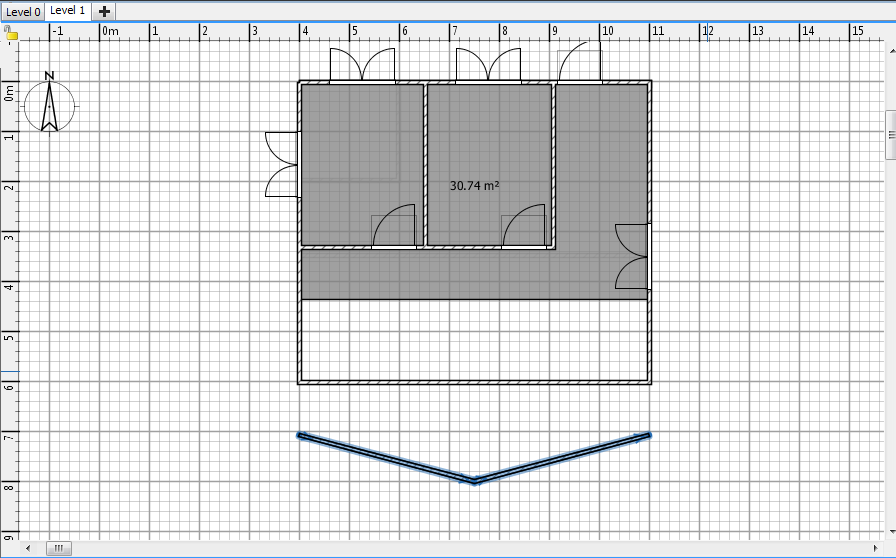Select the north compass rose
Screen dimensions: 896x558
coord(49,102)
